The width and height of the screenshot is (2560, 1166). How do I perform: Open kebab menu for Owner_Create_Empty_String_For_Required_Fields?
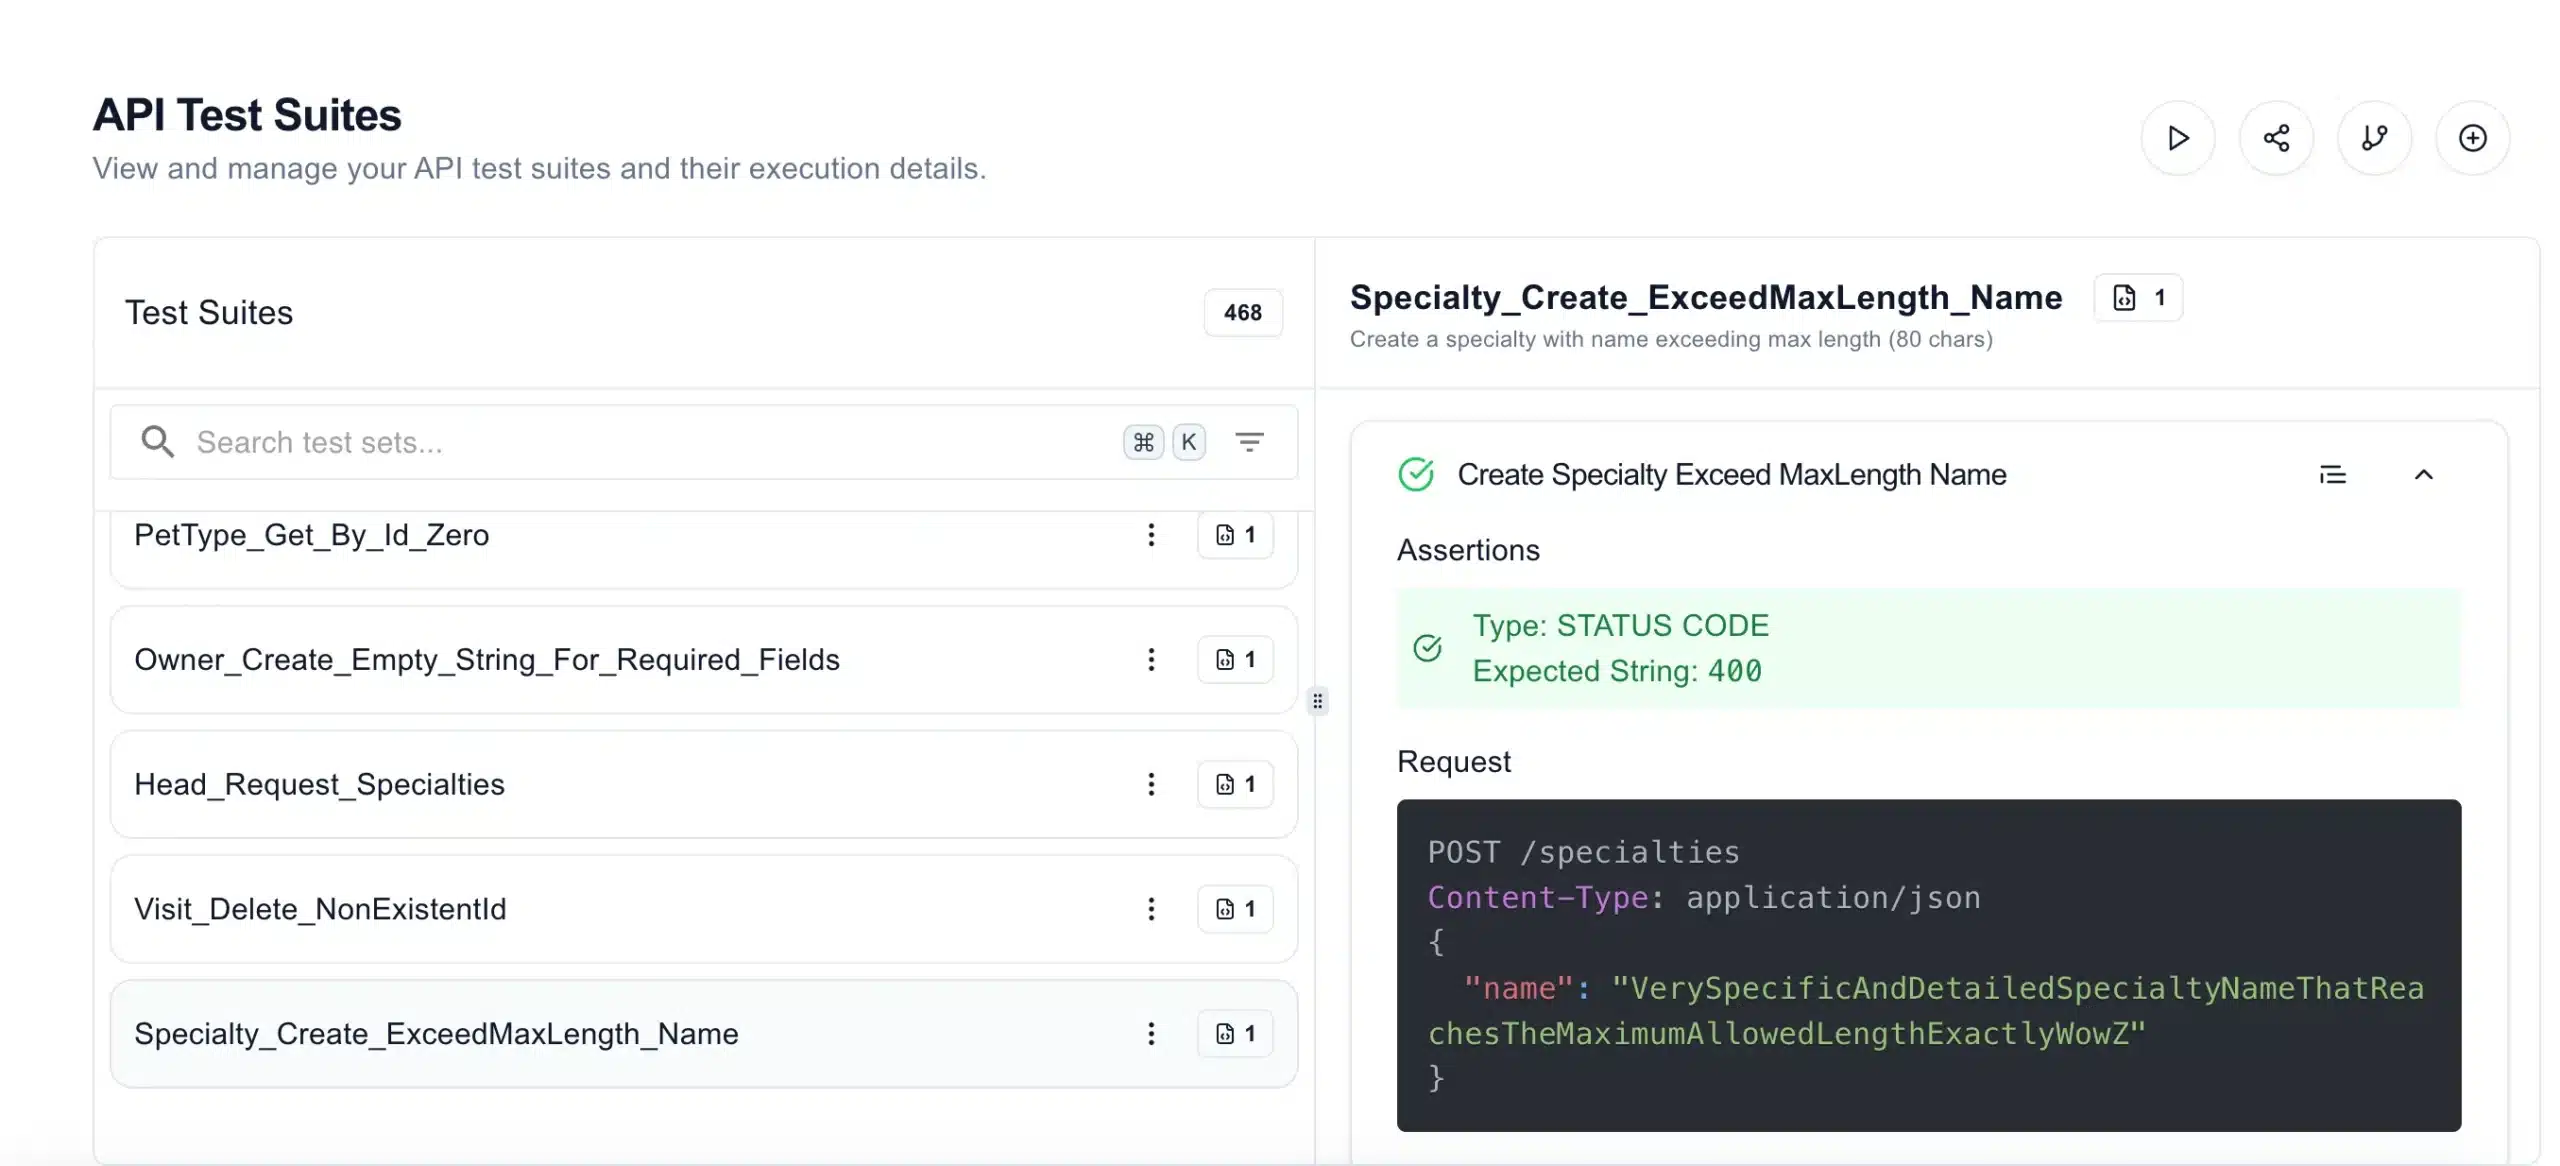click(1151, 659)
